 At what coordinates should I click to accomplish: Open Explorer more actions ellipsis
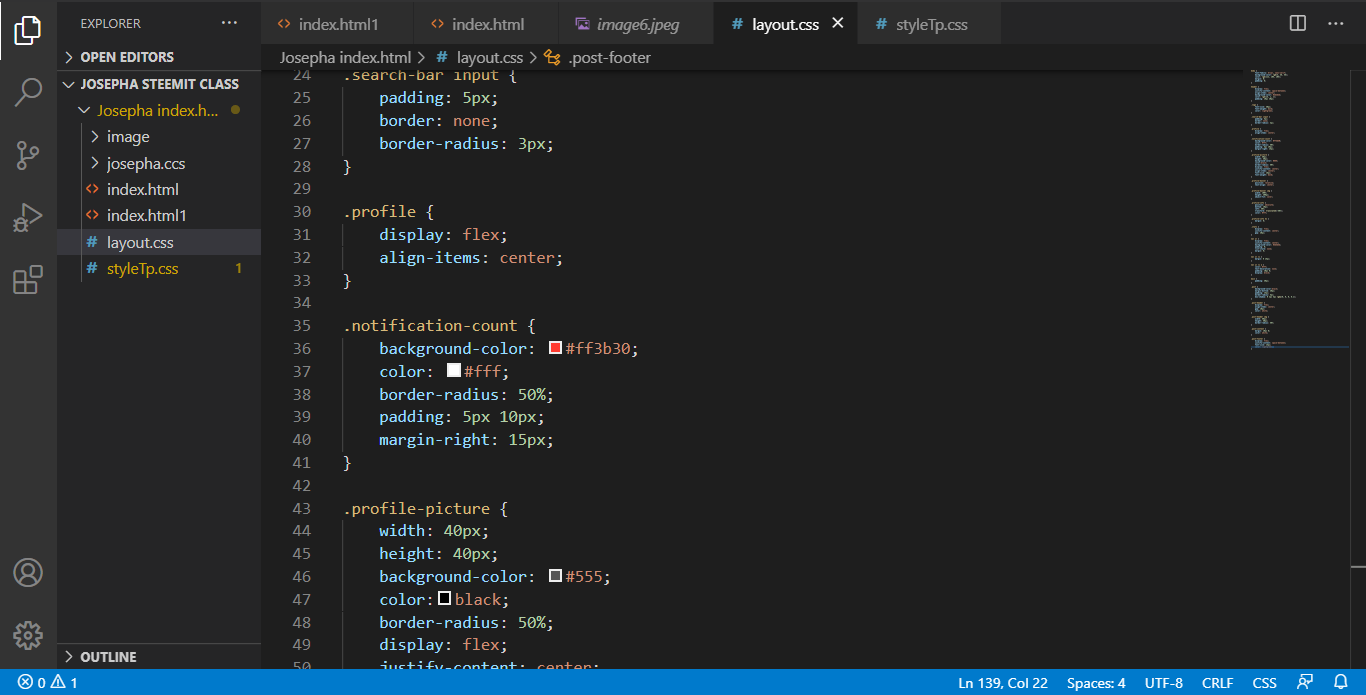(x=230, y=23)
